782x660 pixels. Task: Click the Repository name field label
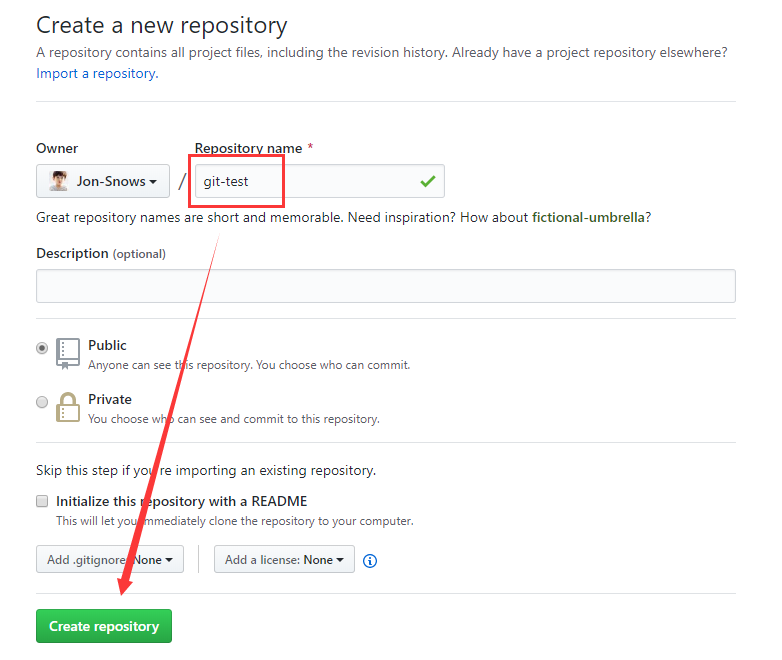tap(248, 148)
